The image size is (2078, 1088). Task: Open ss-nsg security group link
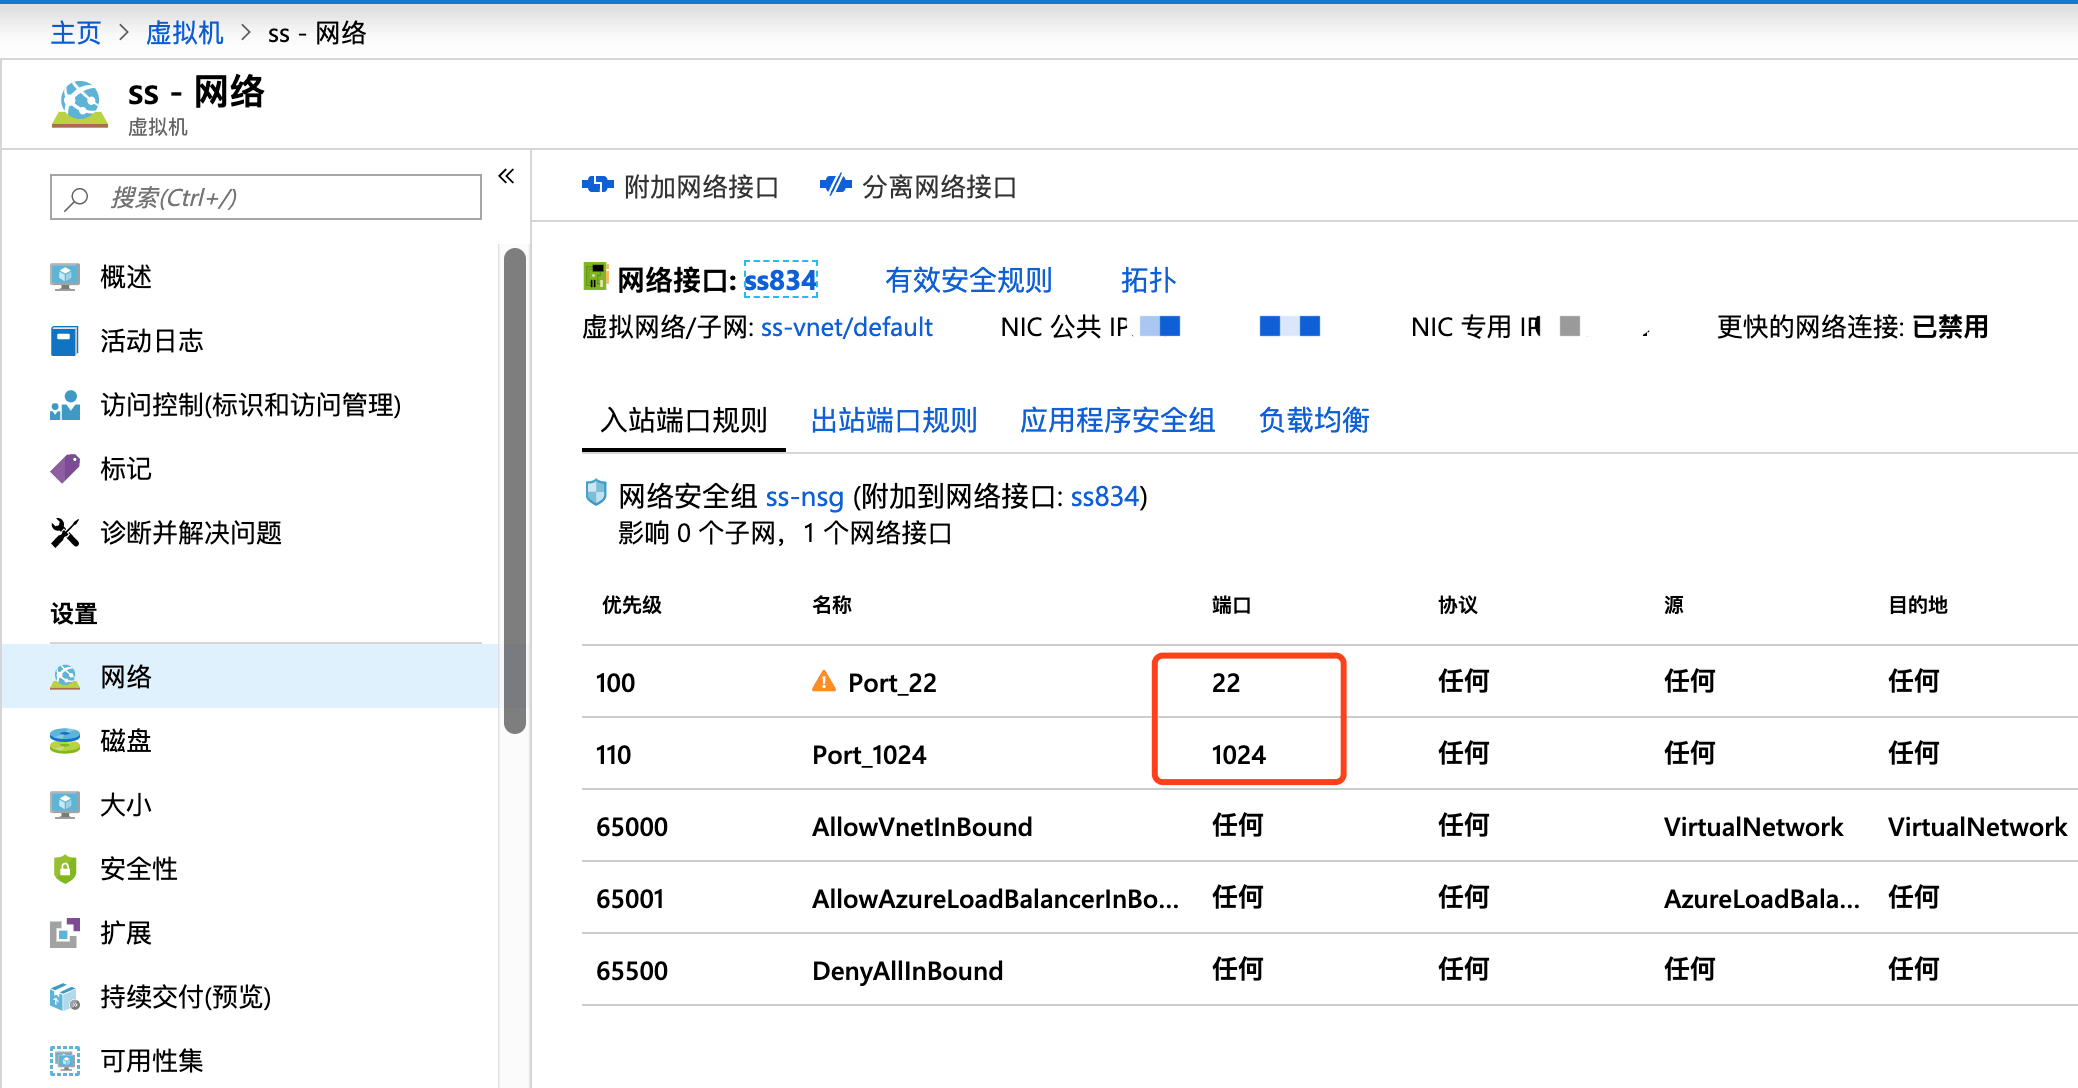coord(805,496)
